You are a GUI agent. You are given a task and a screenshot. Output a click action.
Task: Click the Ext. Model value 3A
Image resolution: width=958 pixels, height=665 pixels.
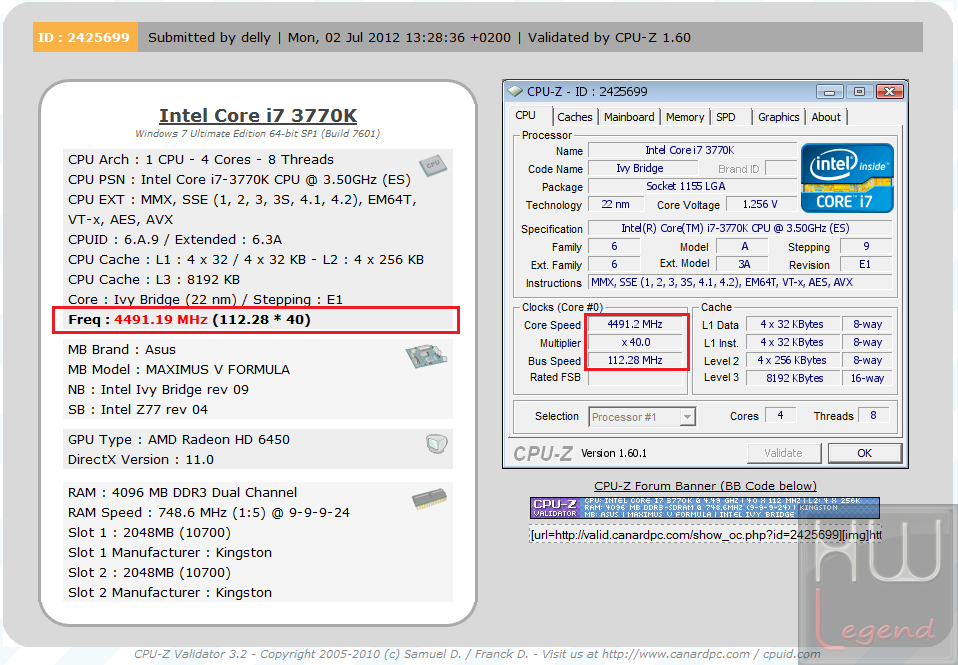tap(743, 265)
